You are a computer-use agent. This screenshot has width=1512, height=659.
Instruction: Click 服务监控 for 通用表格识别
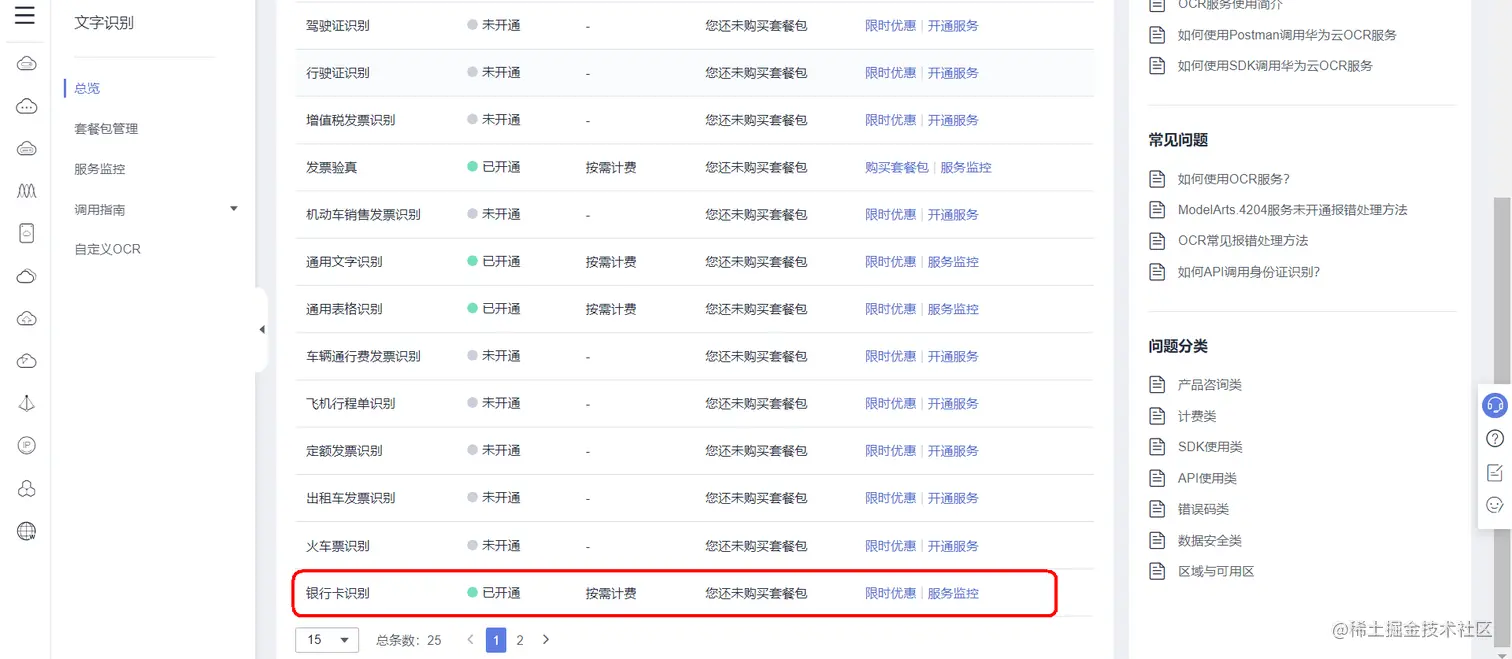pyautogui.click(x=953, y=309)
